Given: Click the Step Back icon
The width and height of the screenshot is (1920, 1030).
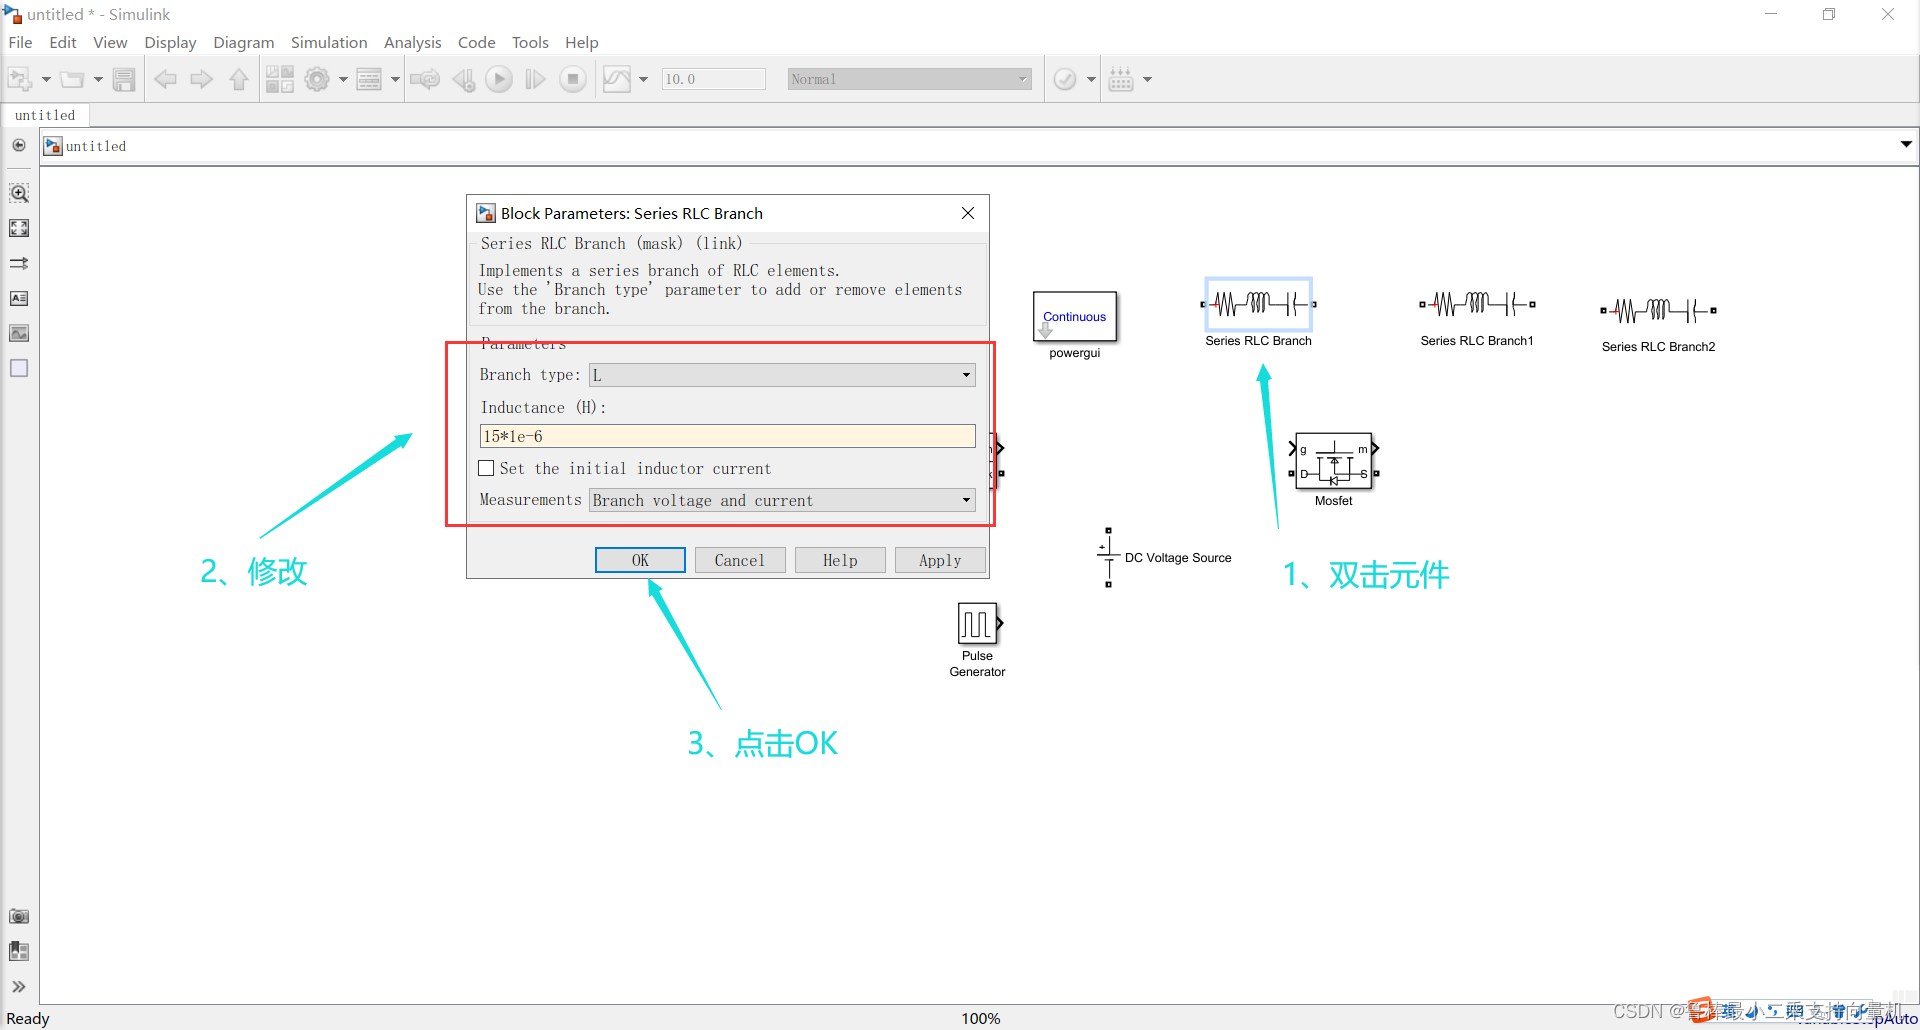Looking at the screenshot, I should tap(464, 79).
